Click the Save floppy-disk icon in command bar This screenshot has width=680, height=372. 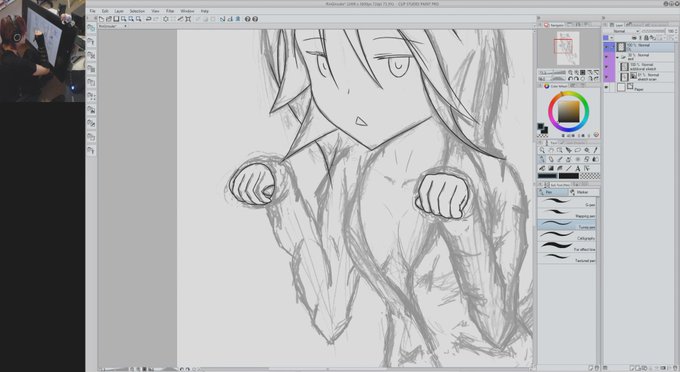coord(116,19)
